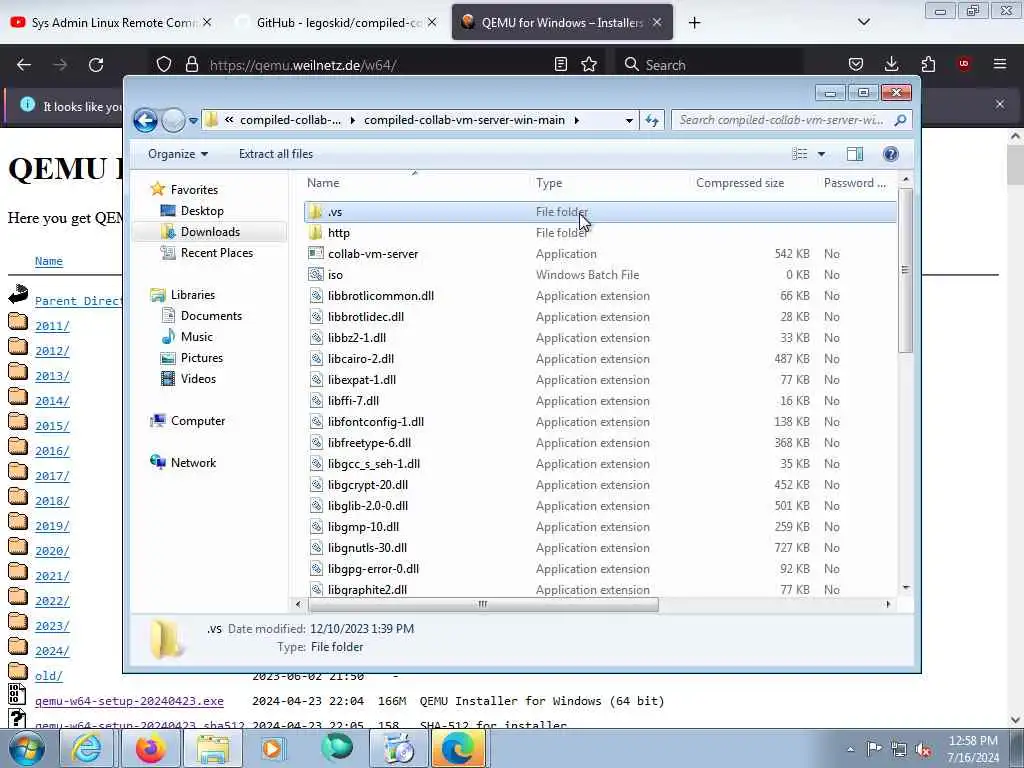Refresh the Explorer folder view
This screenshot has height=768, width=1024.
[x=652, y=120]
